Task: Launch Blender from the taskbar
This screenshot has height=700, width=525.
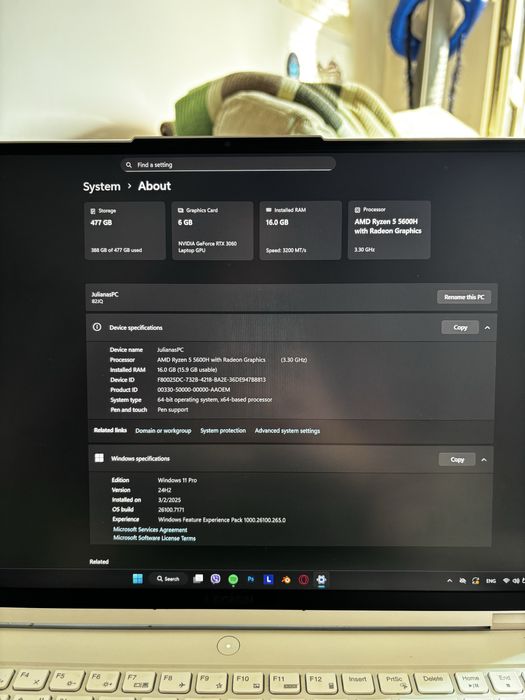Action: click(x=286, y=579)
